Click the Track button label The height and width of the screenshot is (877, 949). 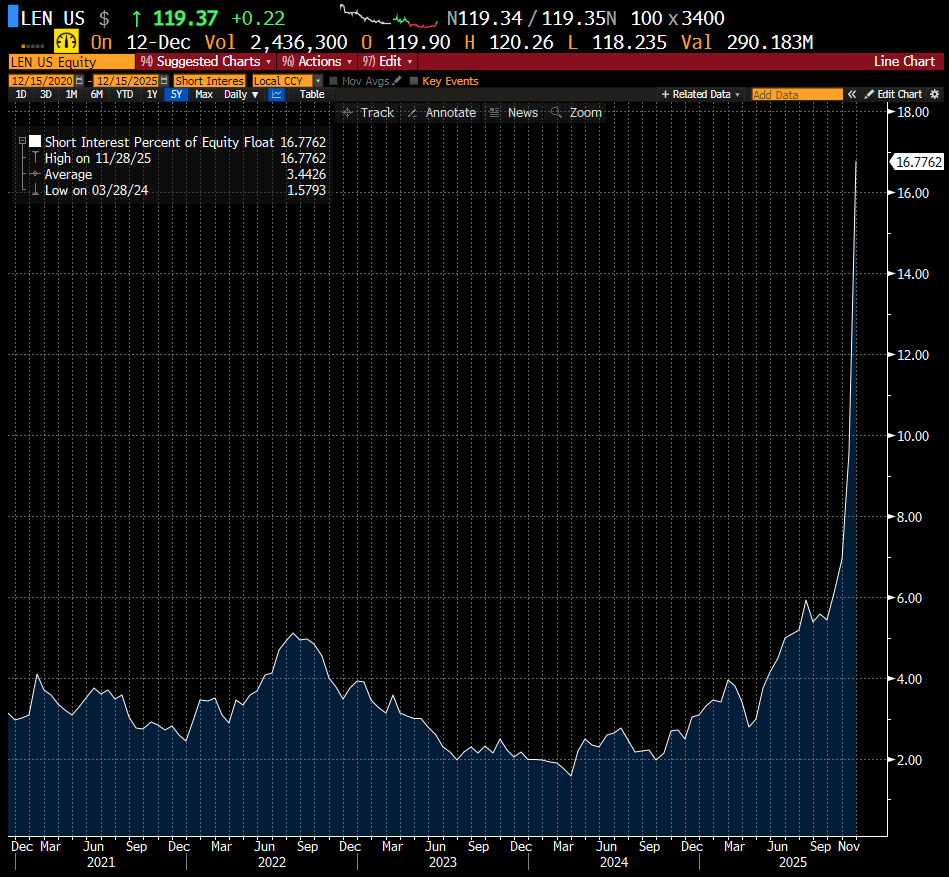378,113
